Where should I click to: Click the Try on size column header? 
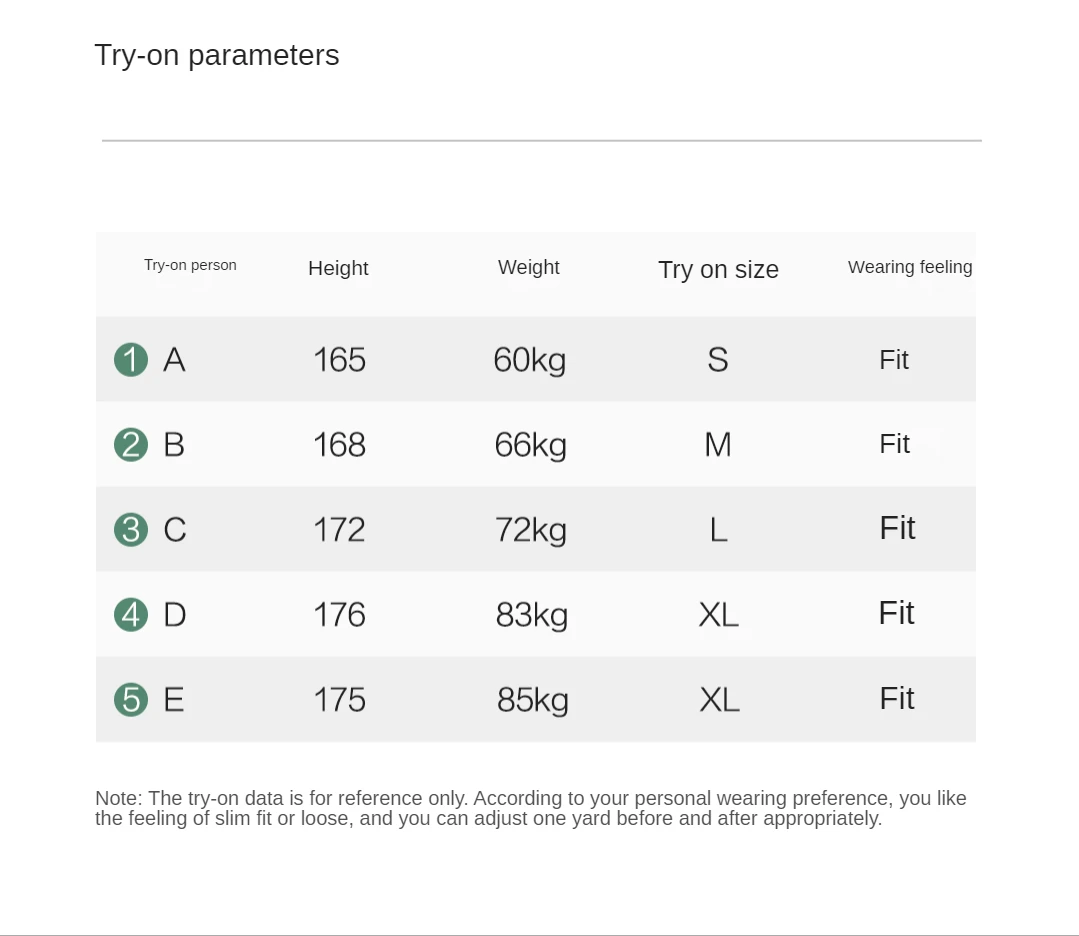pyautogui.click(x=718, y=270)
